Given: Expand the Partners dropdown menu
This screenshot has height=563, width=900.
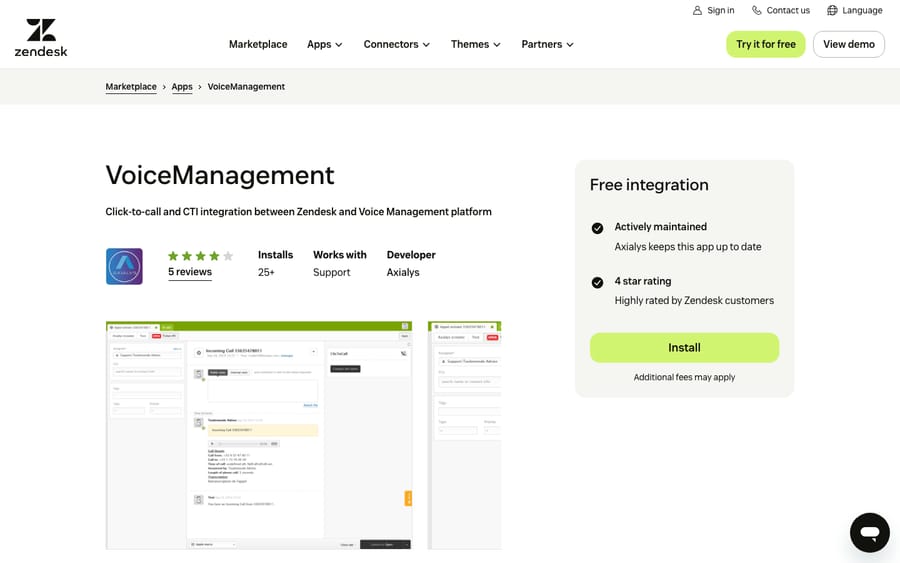Looking at the screenshot, I should 548,44.
